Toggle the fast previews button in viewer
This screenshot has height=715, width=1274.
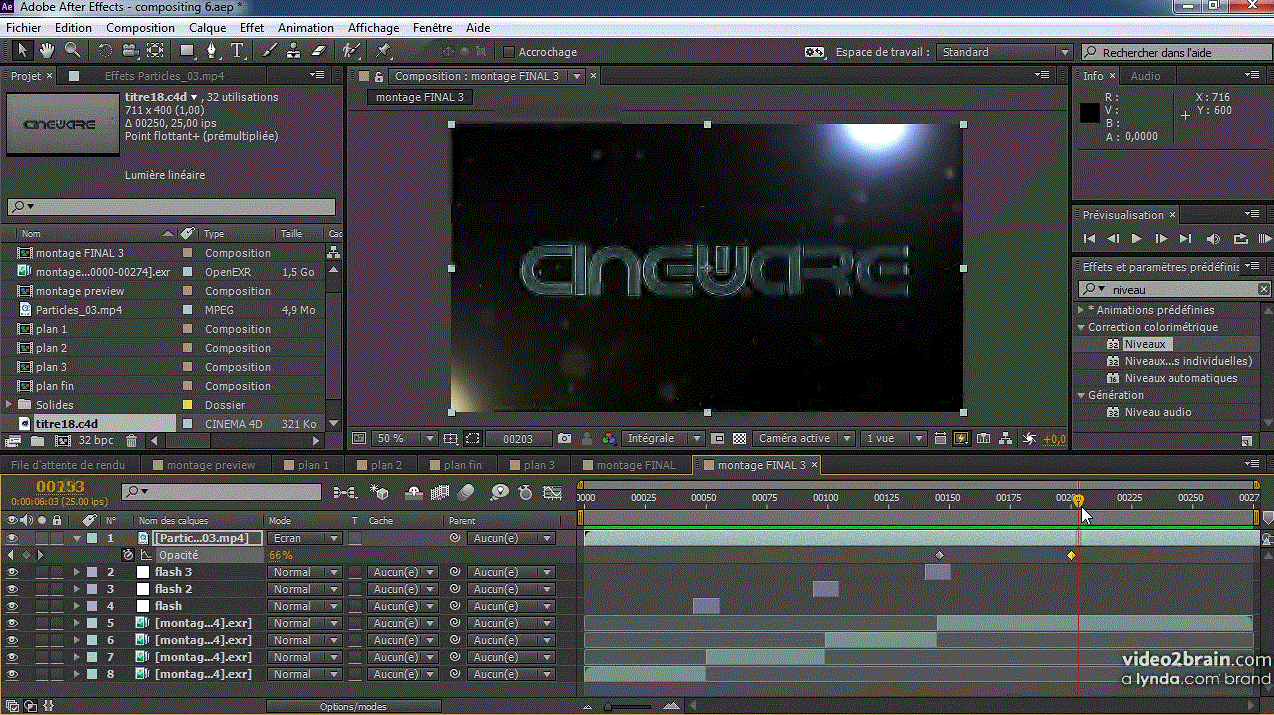(x=962, y=438)
